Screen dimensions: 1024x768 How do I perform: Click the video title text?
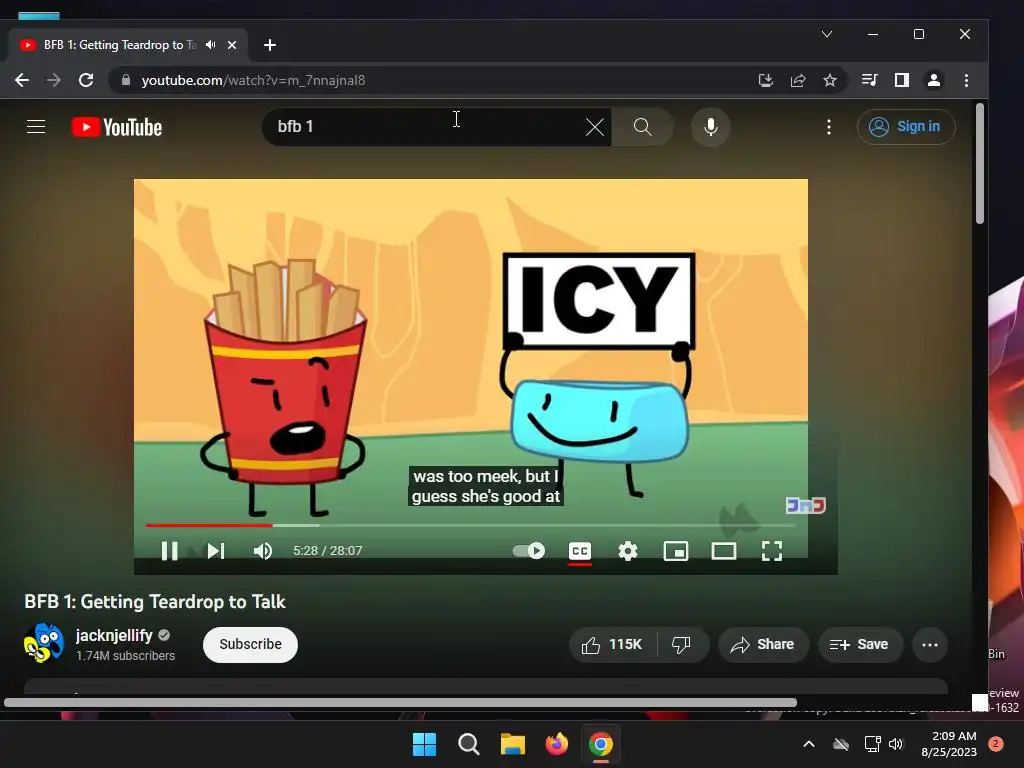click(x=155, y=601)
